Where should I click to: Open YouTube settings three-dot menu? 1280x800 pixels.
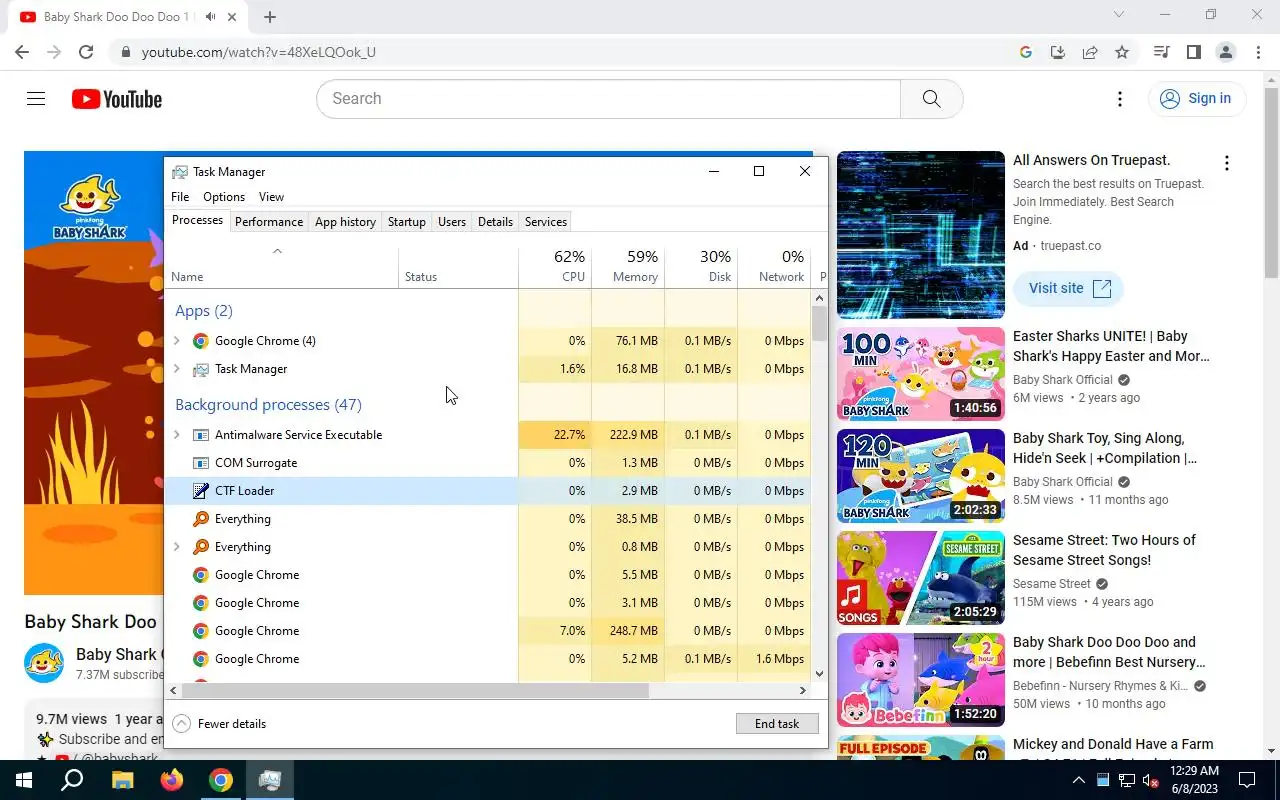(x=1120, y=99)
